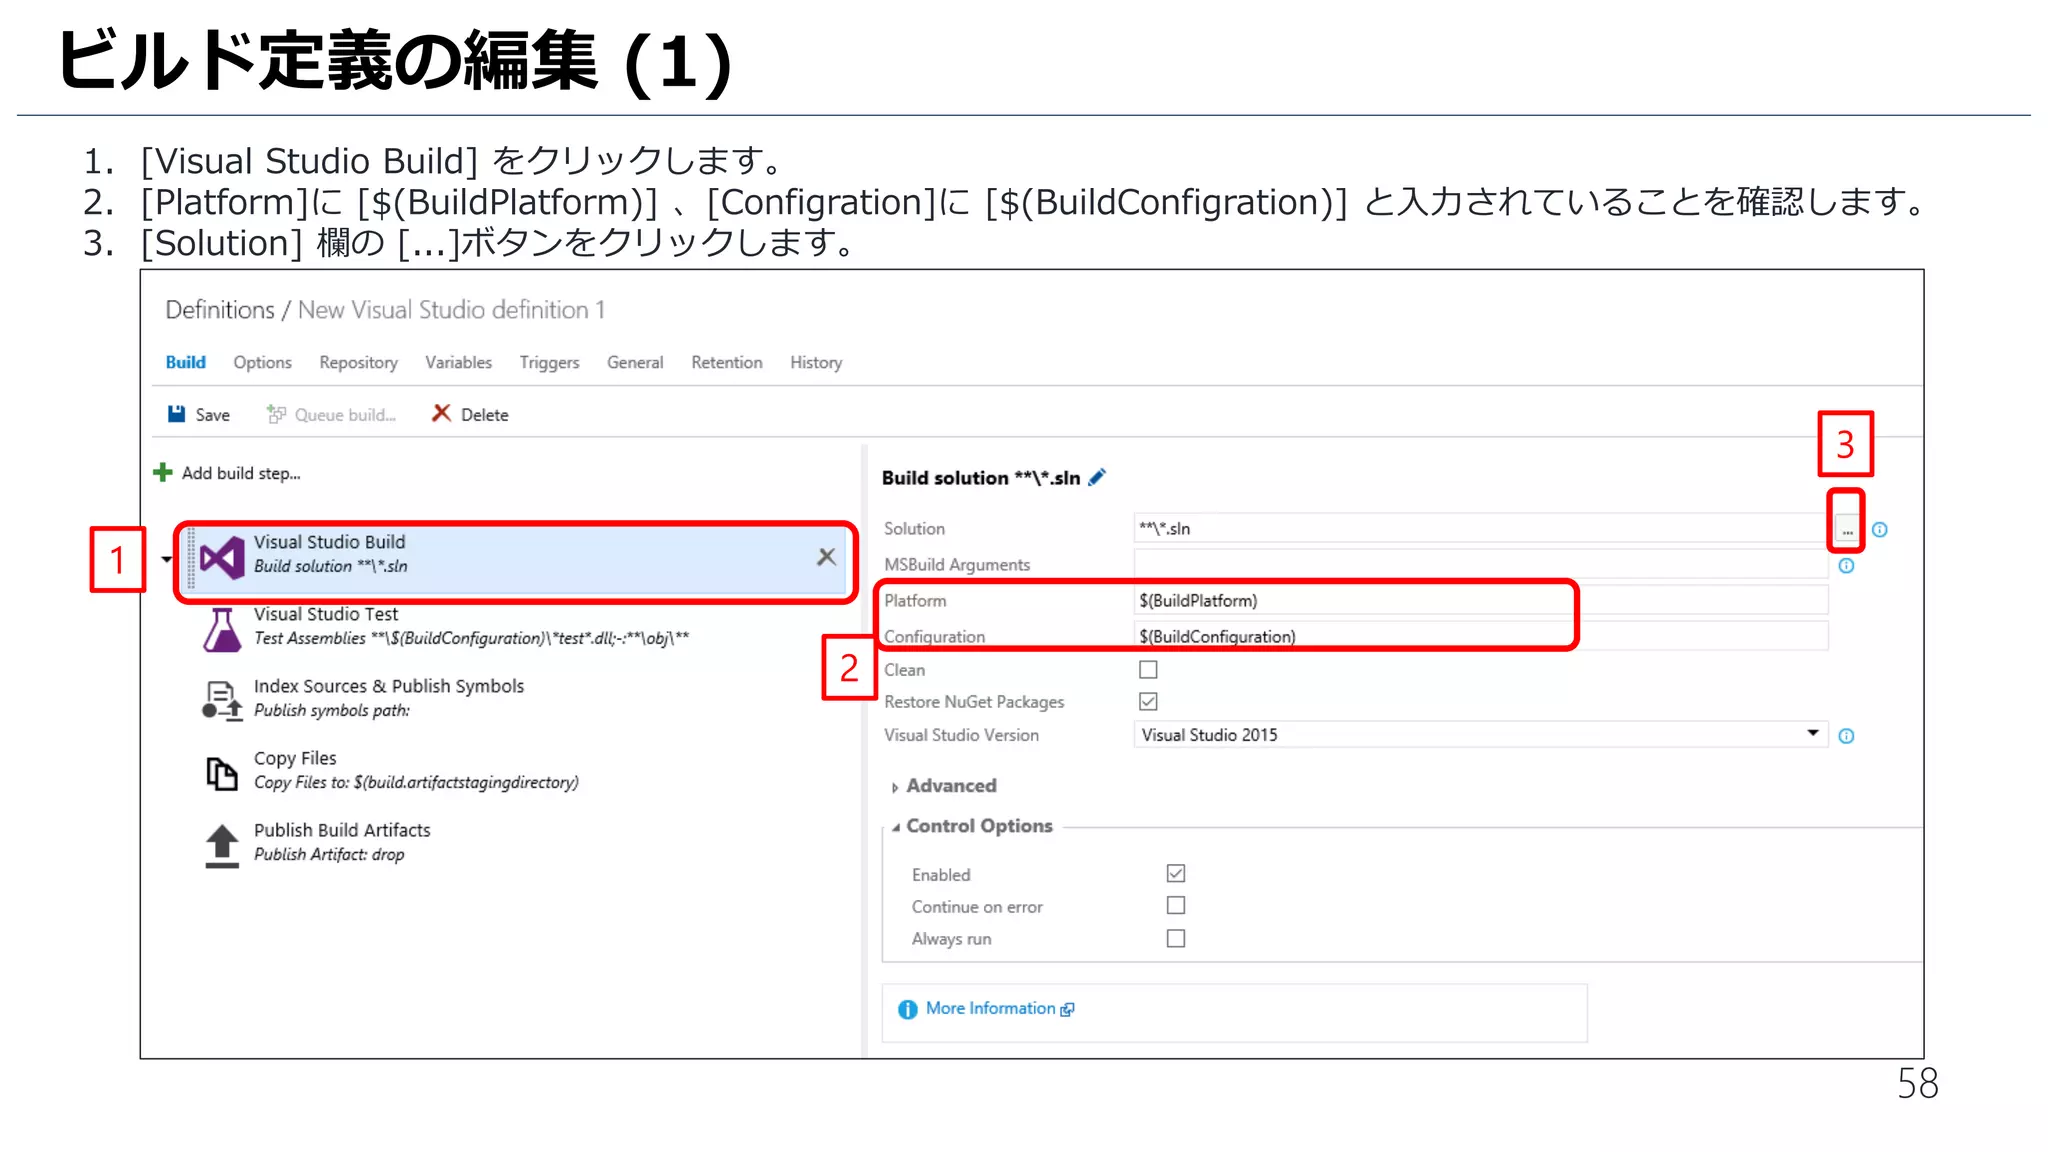This screenshot has height=1152, width=2048.
Task: Open the More Information link
Action: [990, 1008]
